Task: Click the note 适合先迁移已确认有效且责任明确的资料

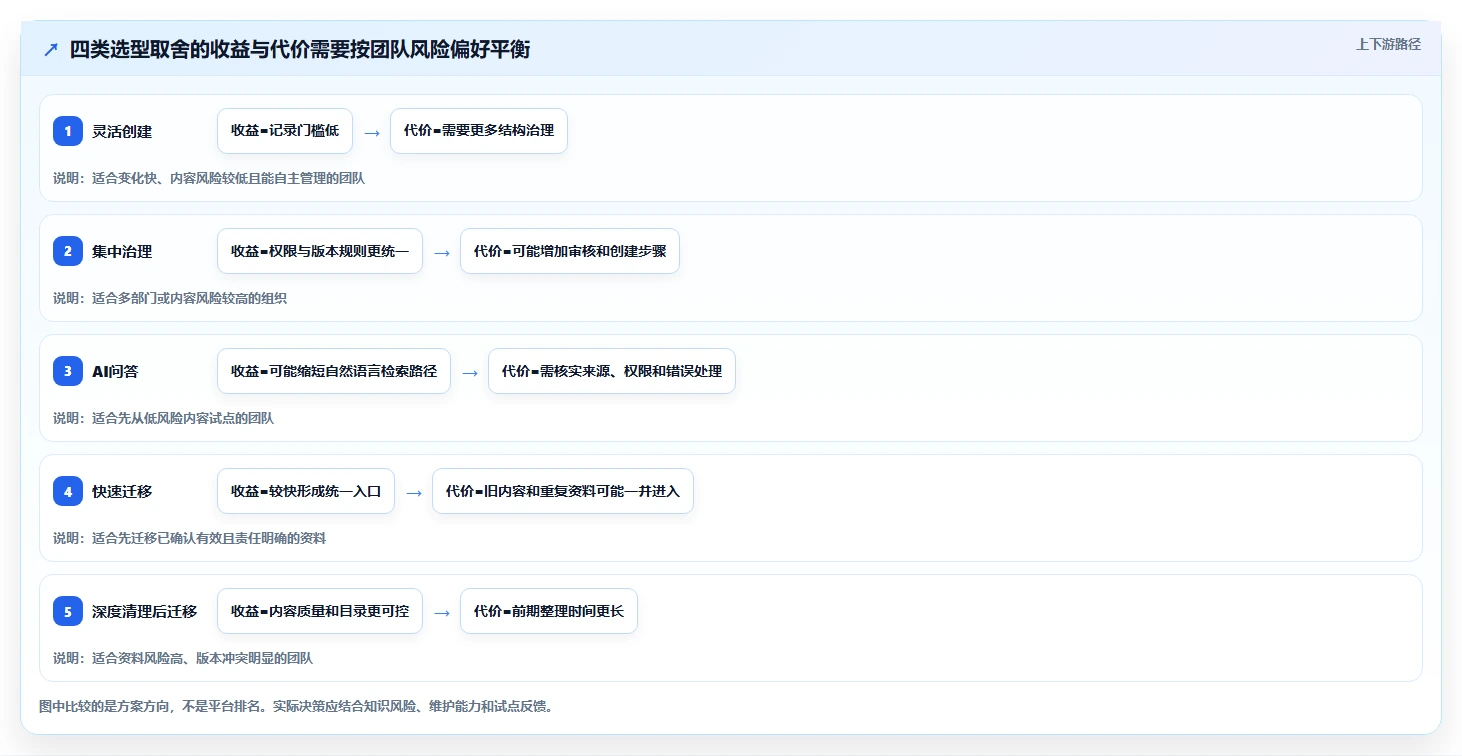Action: point(189,538)
